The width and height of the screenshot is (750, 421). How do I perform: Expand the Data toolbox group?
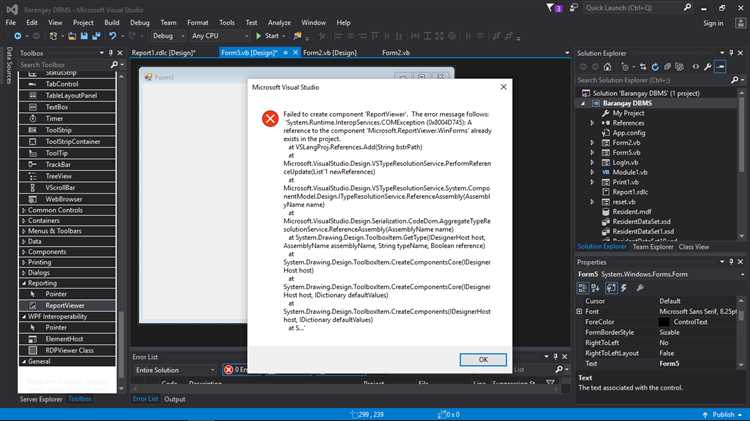coord(23,241)
